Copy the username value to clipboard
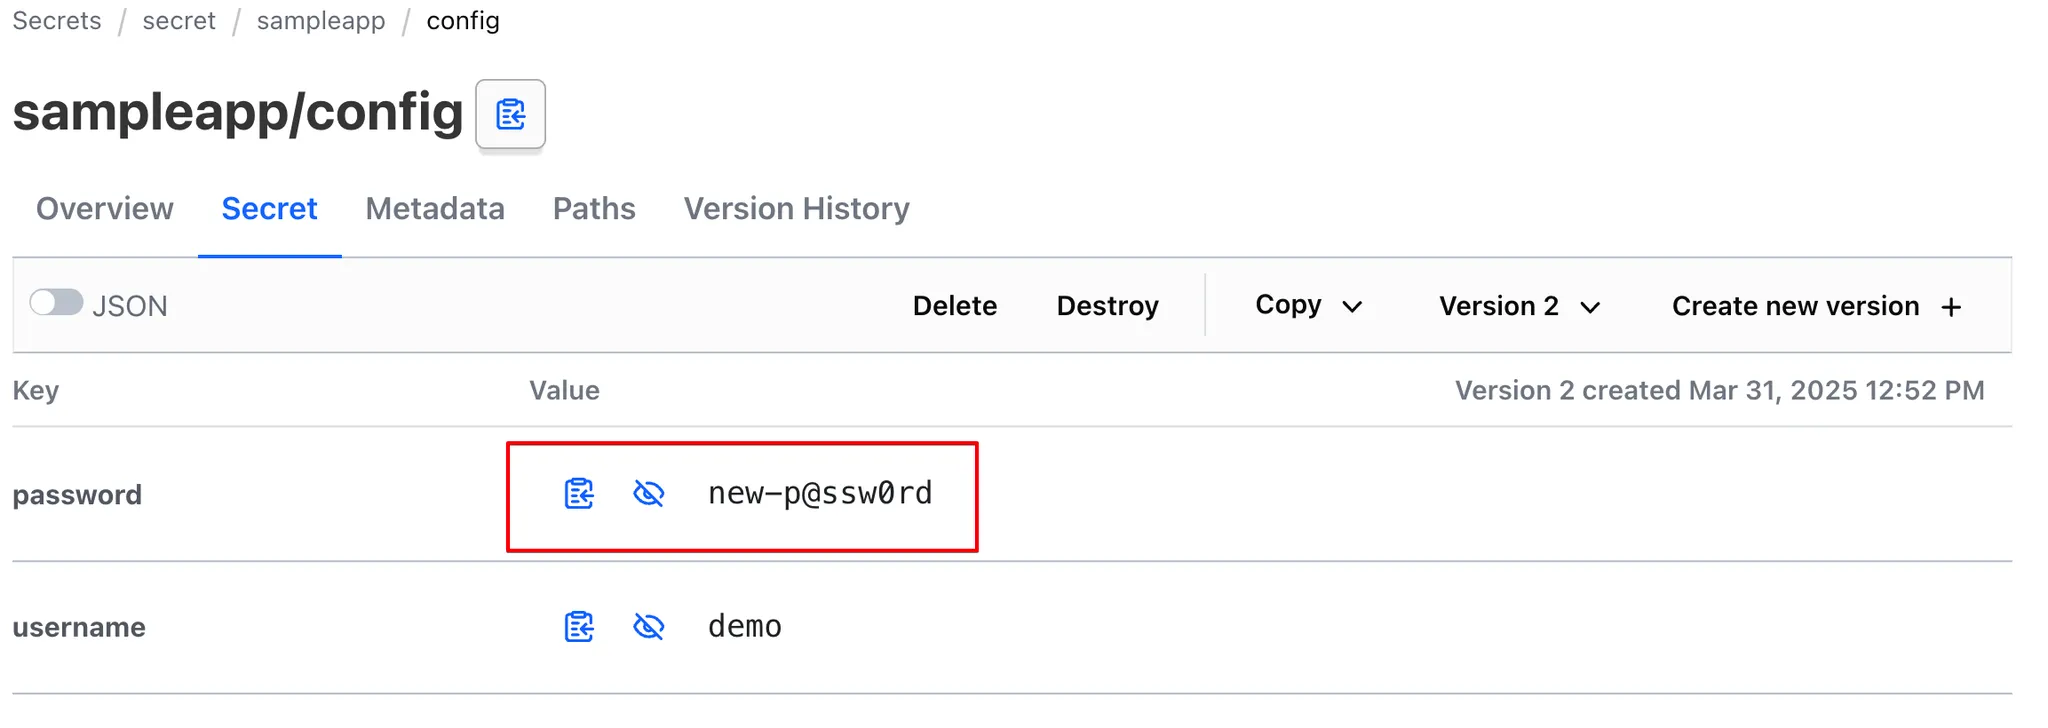Viewport: 2048px width, 728px height. (579, 627)
